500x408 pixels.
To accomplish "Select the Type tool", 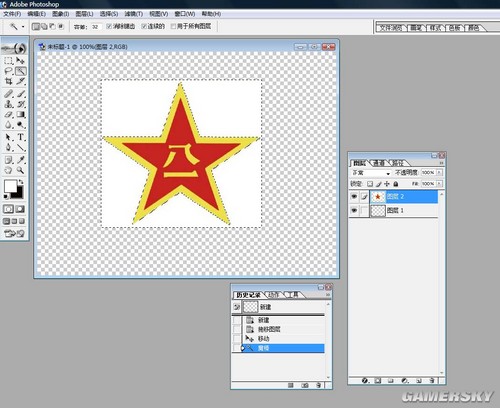I will [x=20, y=137].
